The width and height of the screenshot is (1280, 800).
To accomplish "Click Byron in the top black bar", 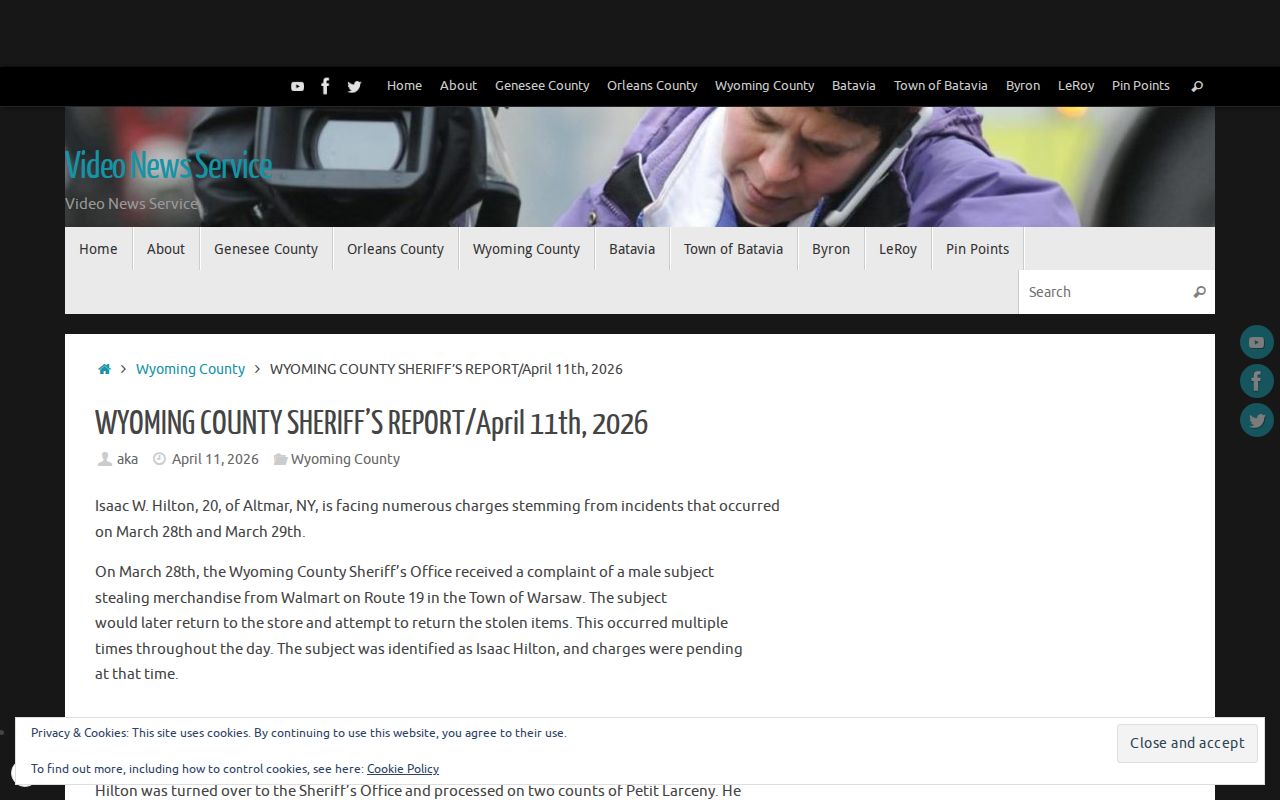I will pos(1023,86).
